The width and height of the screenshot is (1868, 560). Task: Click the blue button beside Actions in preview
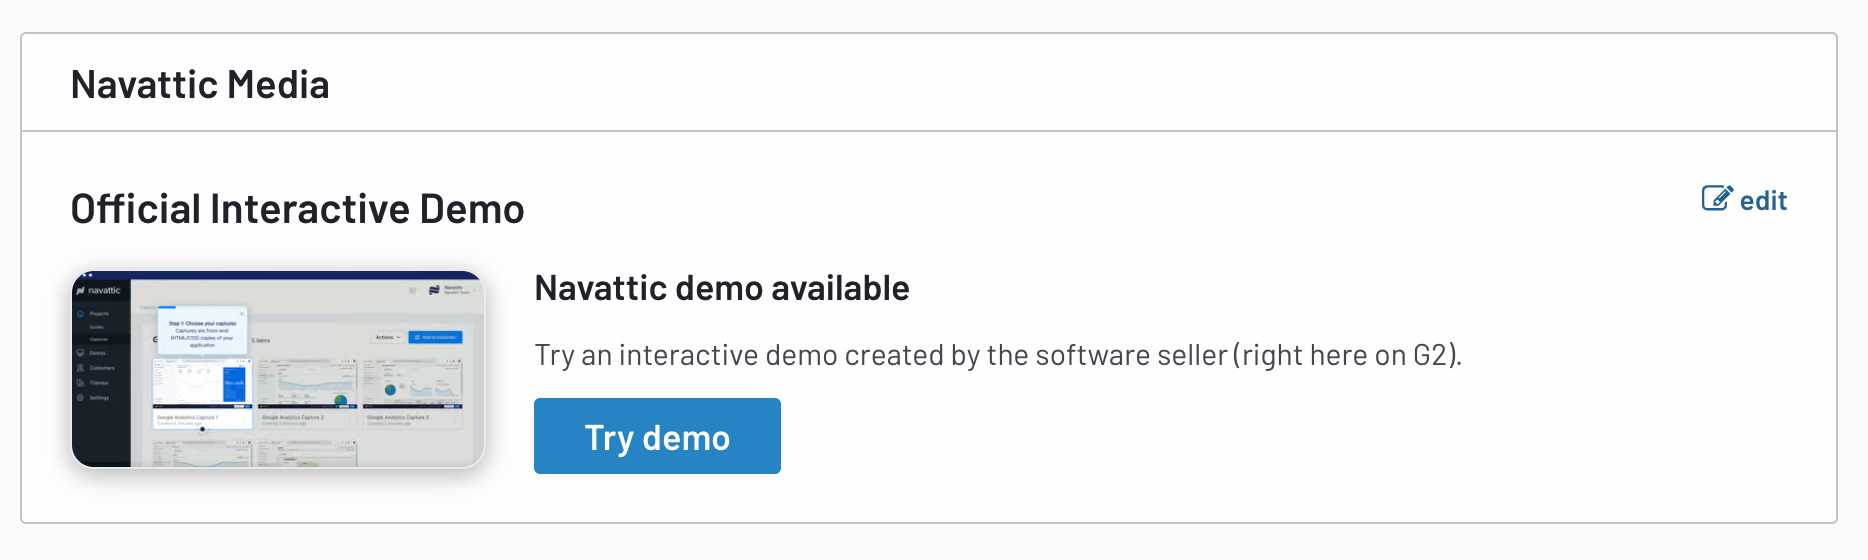point(436,338)
